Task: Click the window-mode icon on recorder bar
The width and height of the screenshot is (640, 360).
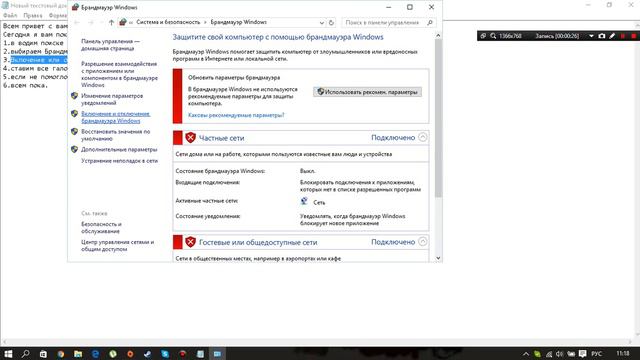Action: tap(483, 36)
